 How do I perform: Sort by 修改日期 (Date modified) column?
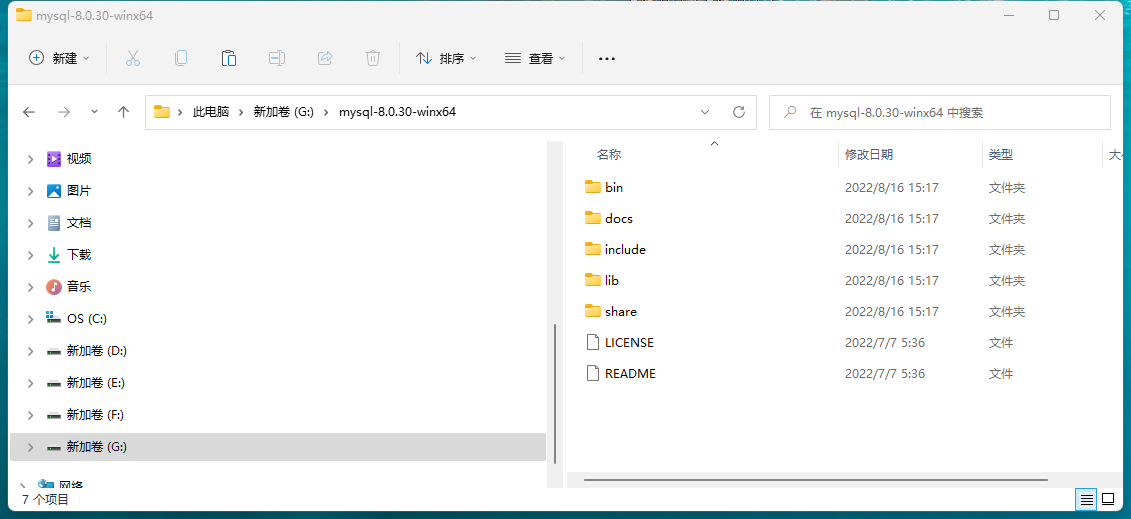pos(869,154)
